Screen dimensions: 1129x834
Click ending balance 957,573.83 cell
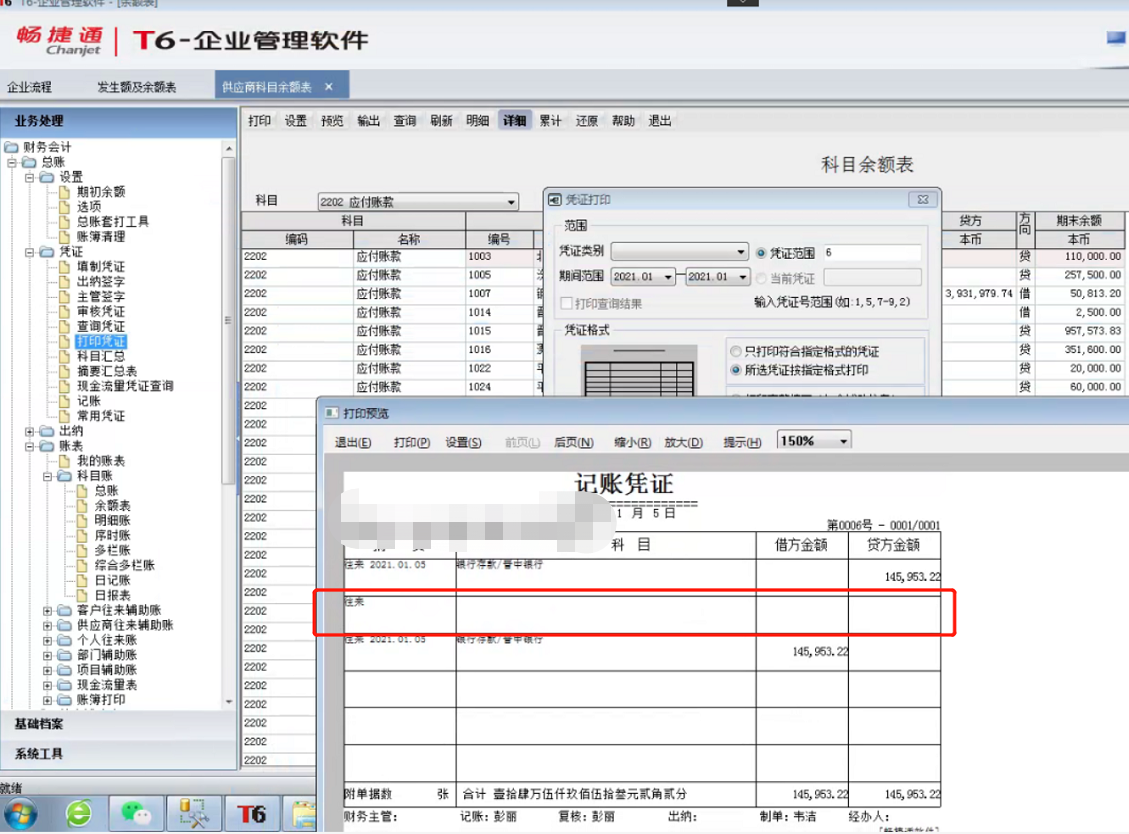point(1079,331)
